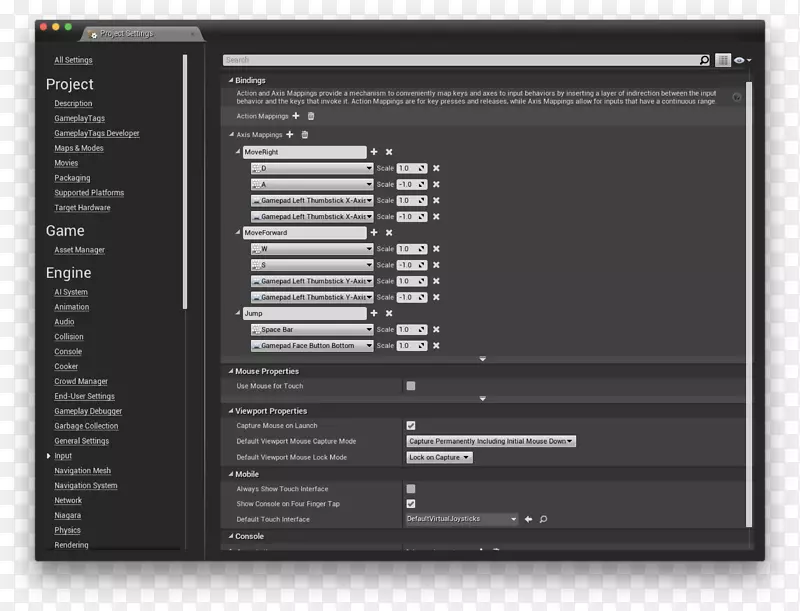The width and height of the screenshot is (800, 611).
Task: Collapse the Viewport Properties section
Action: click(x=231, y=411)
